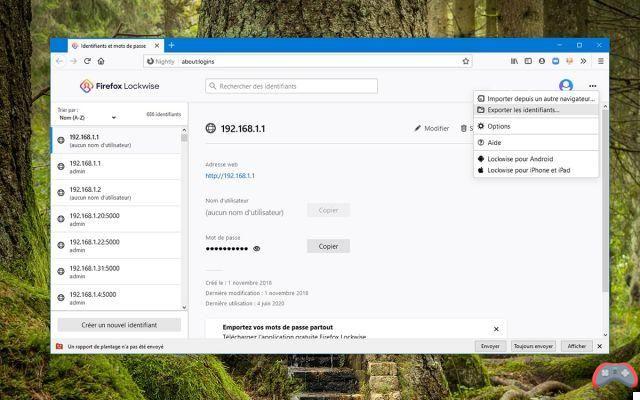Select the 192.168.1.4:5000 login
This screenshot has width=640, height=400.
click(x=117, y=298)
